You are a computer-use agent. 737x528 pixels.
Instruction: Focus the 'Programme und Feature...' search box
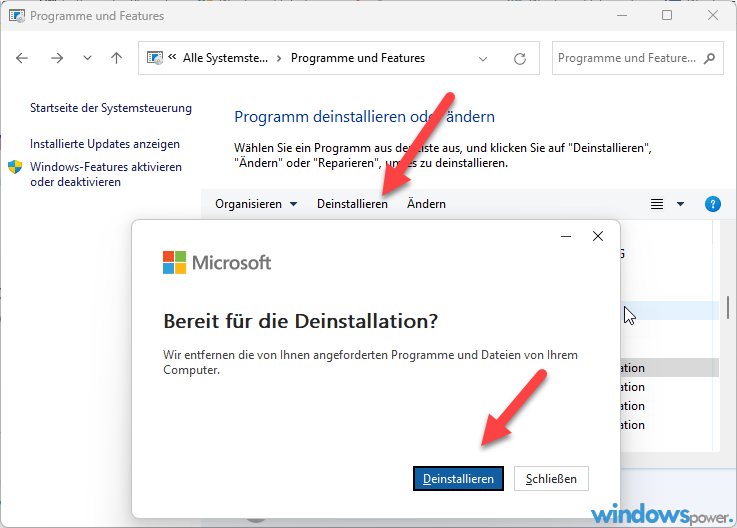[x=638, y=58]
